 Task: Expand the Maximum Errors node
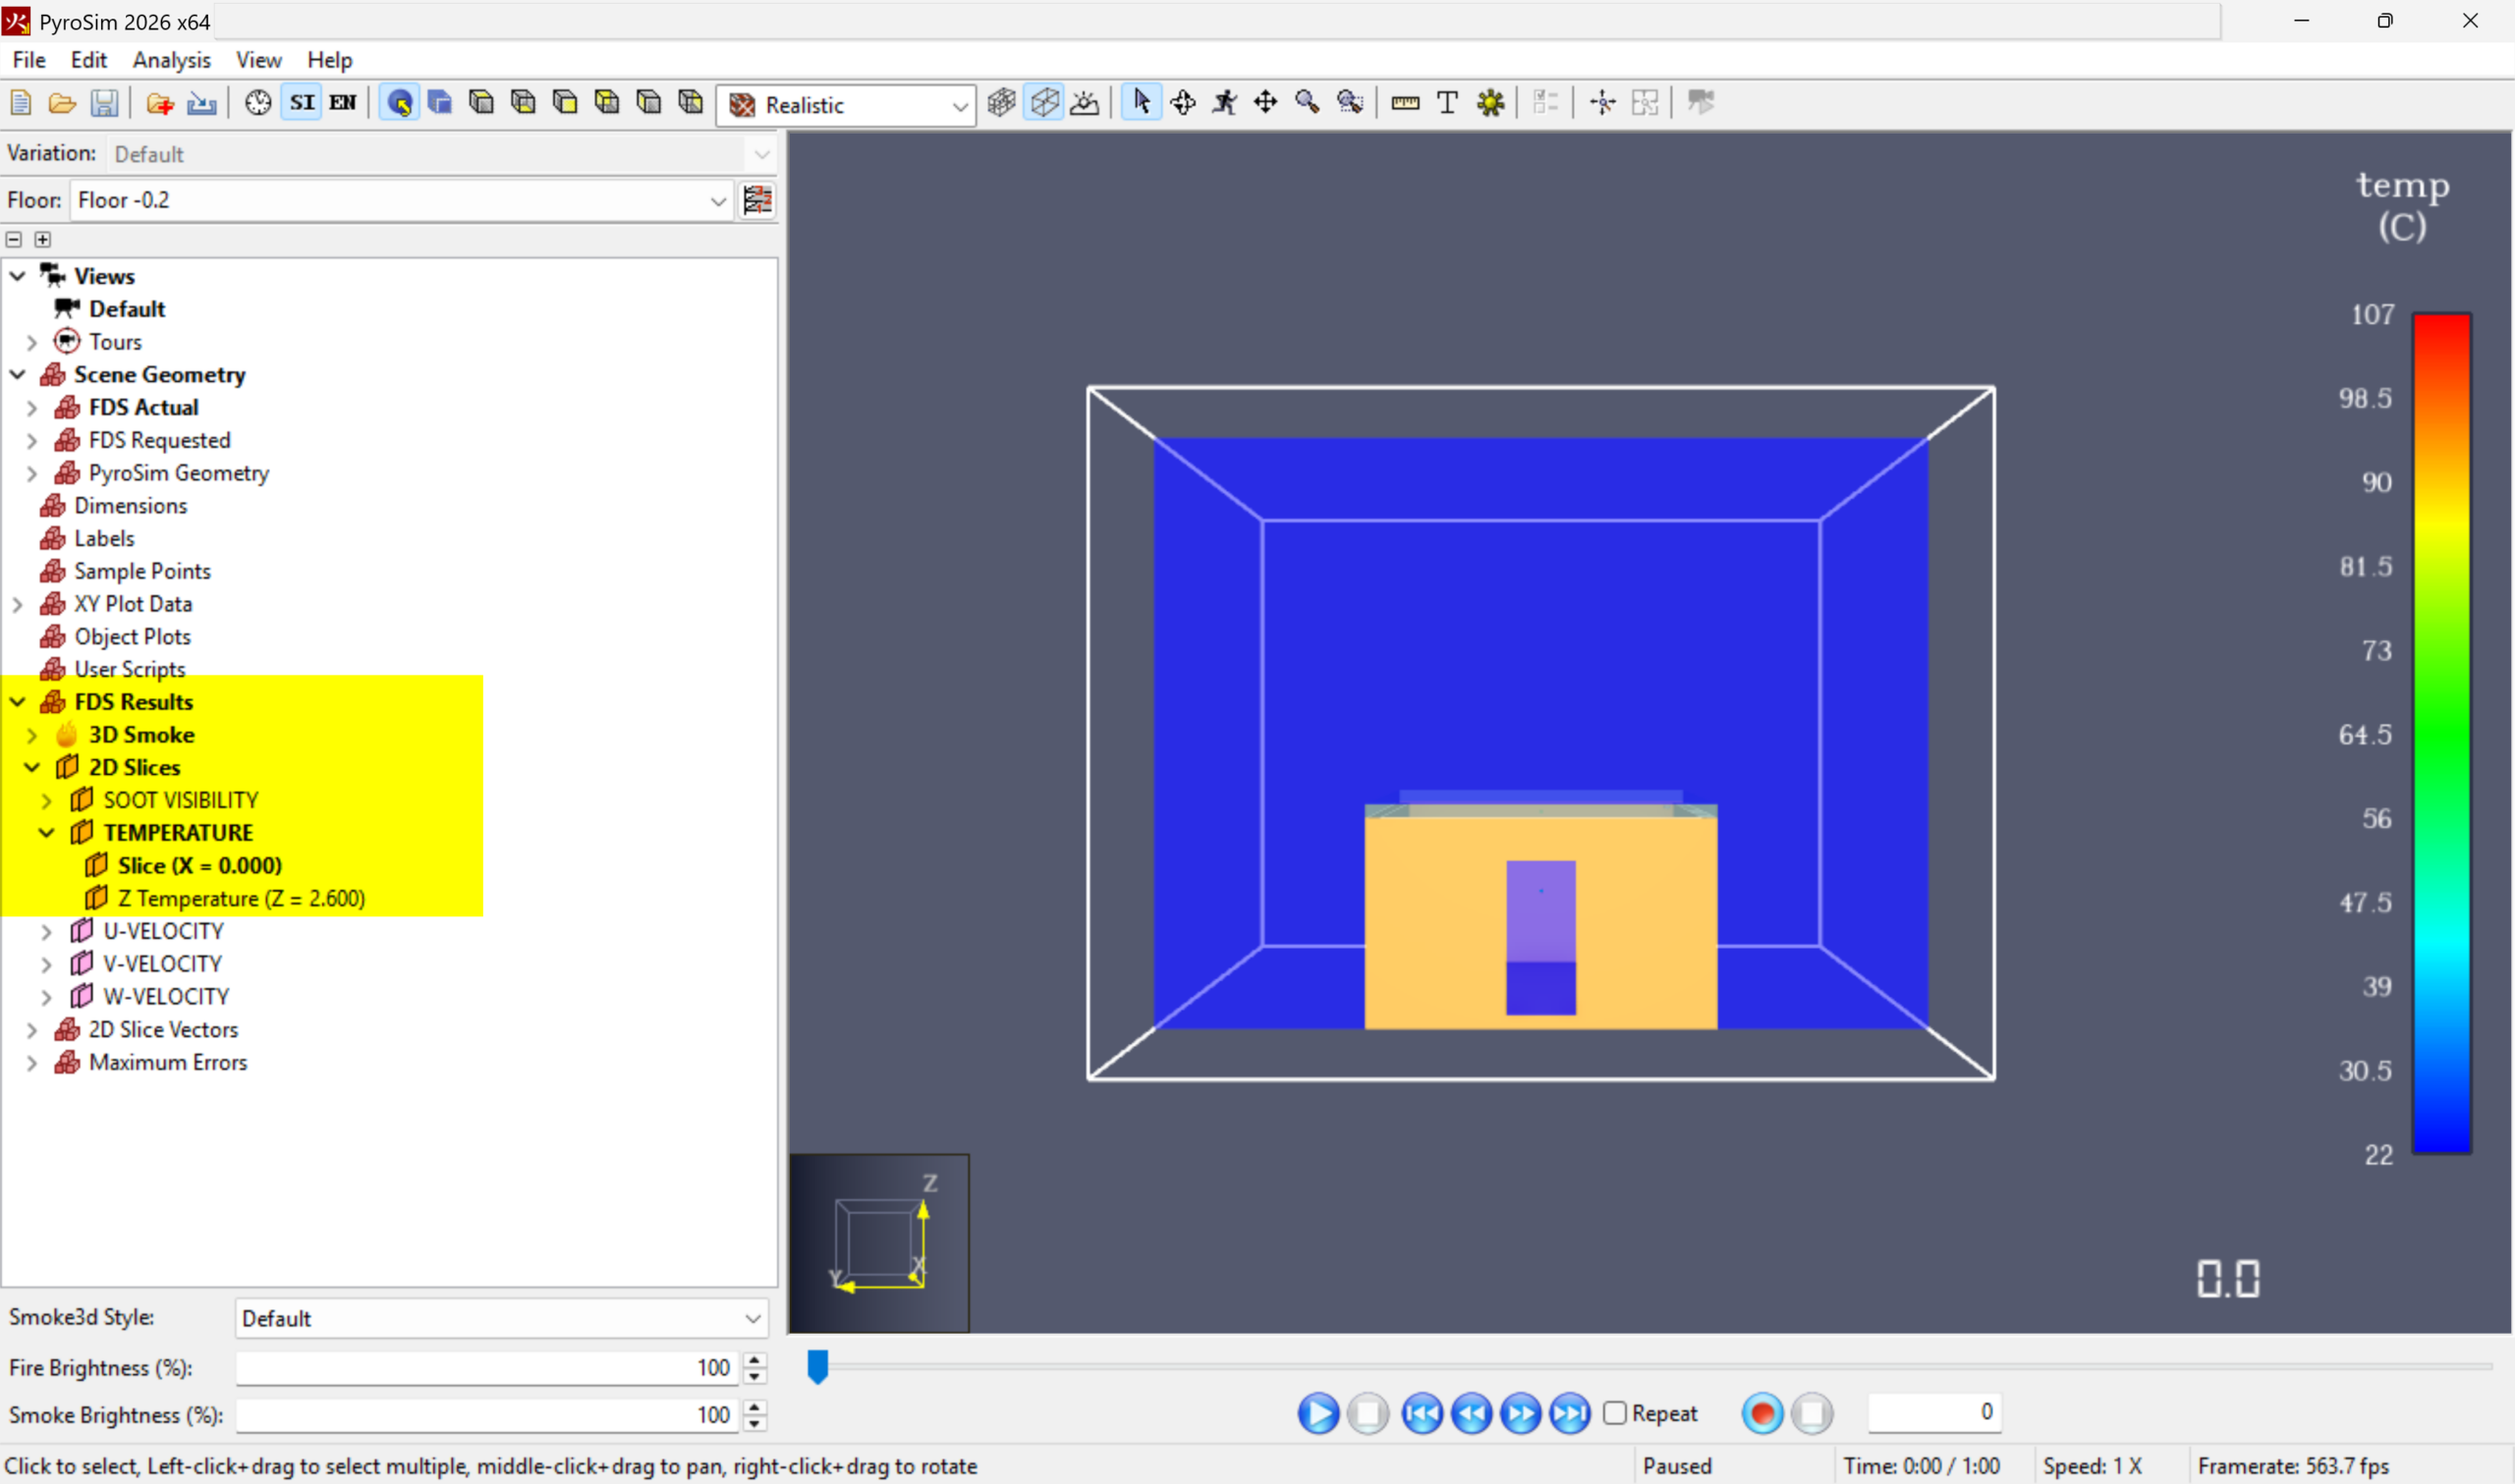point(32,1062)
